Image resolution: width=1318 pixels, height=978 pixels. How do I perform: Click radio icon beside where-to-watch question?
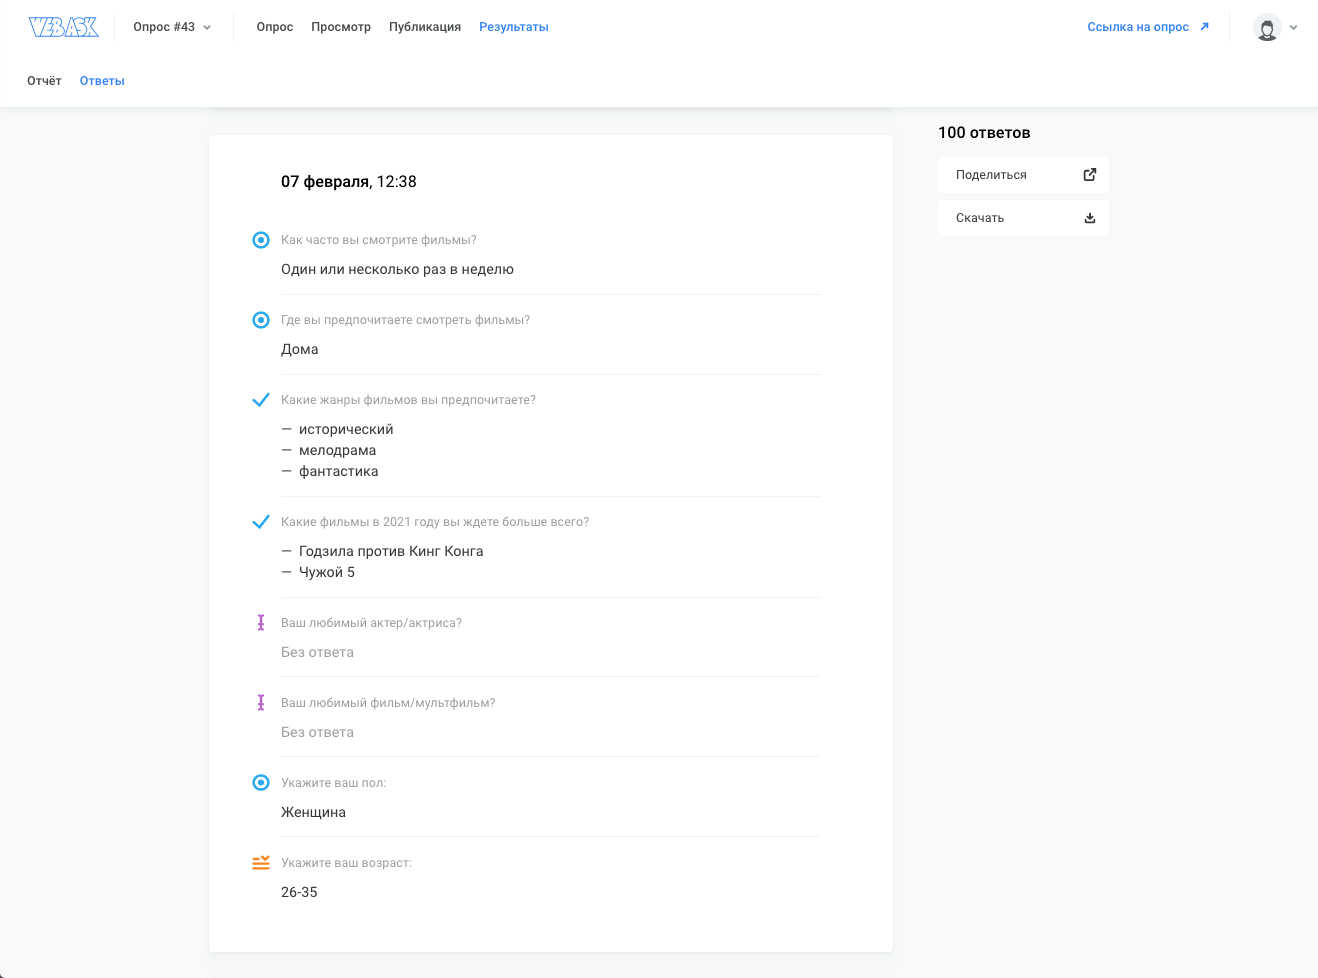point(261,320)
